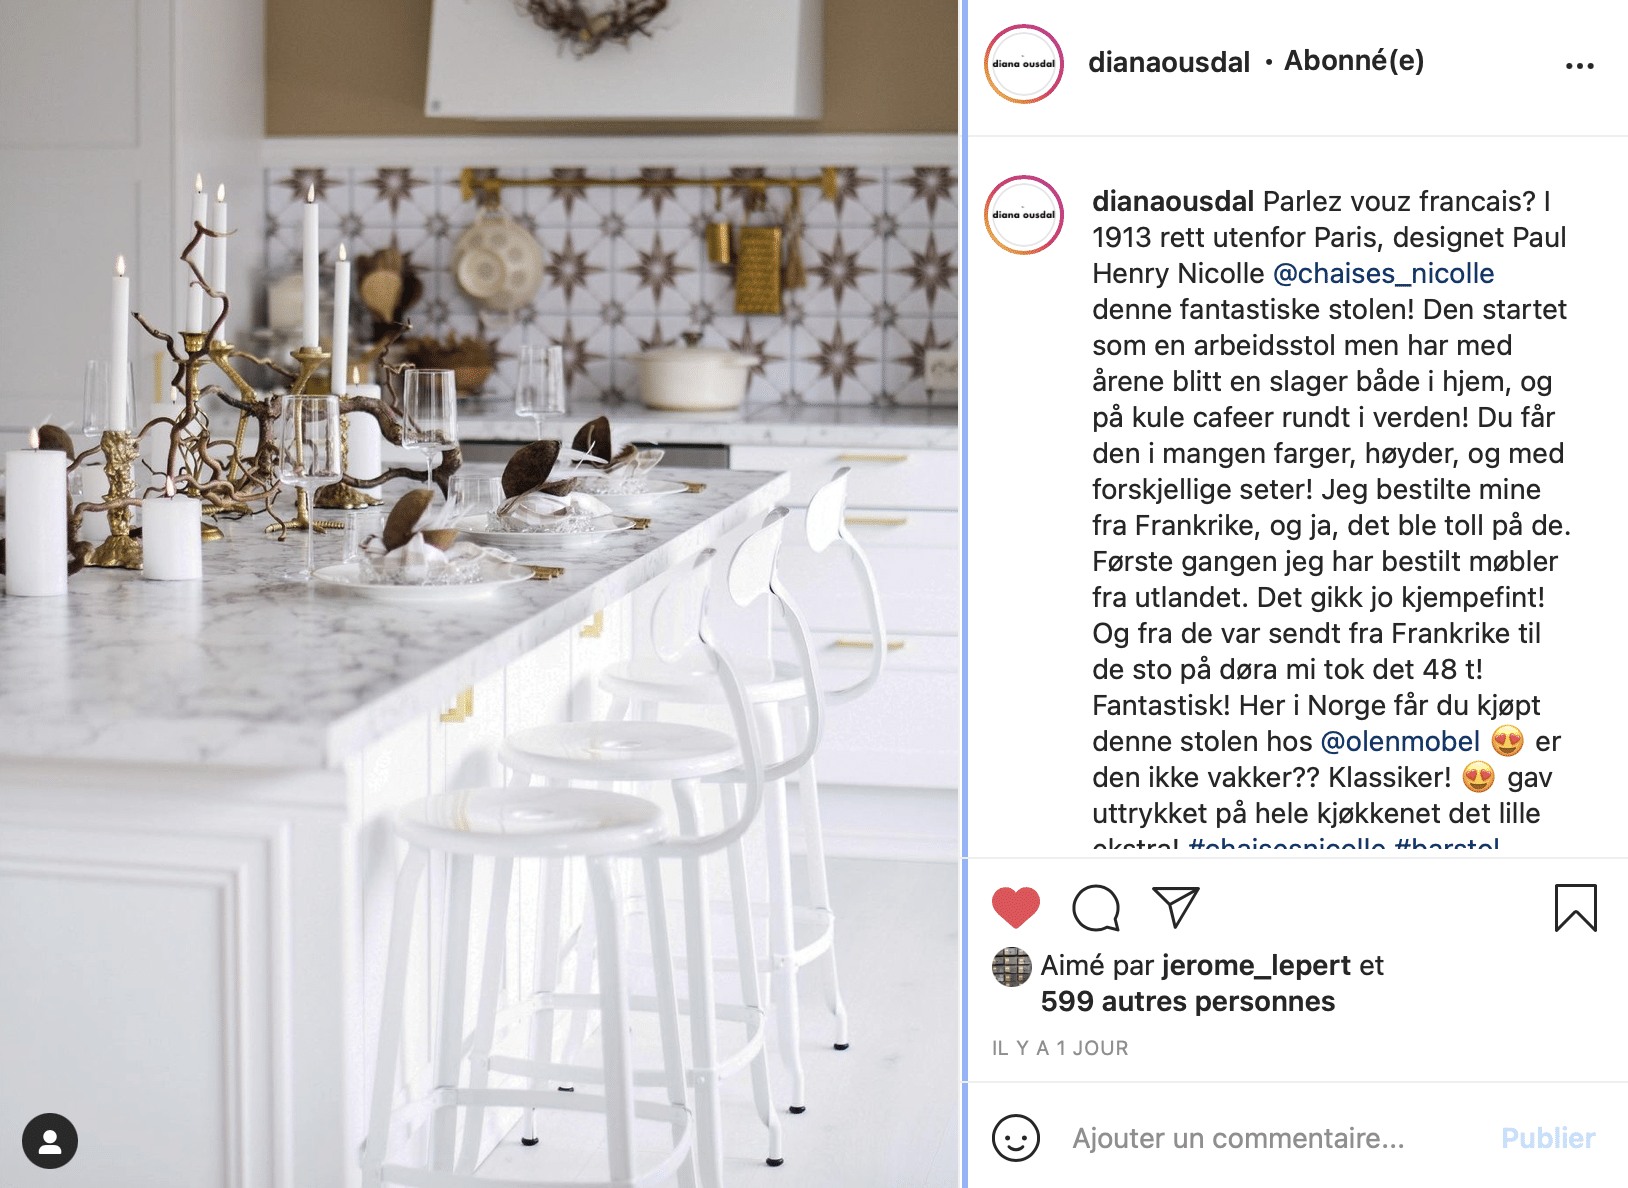
Task: Unlike the post with the red heart
Action: click(x=1016, y=907)
